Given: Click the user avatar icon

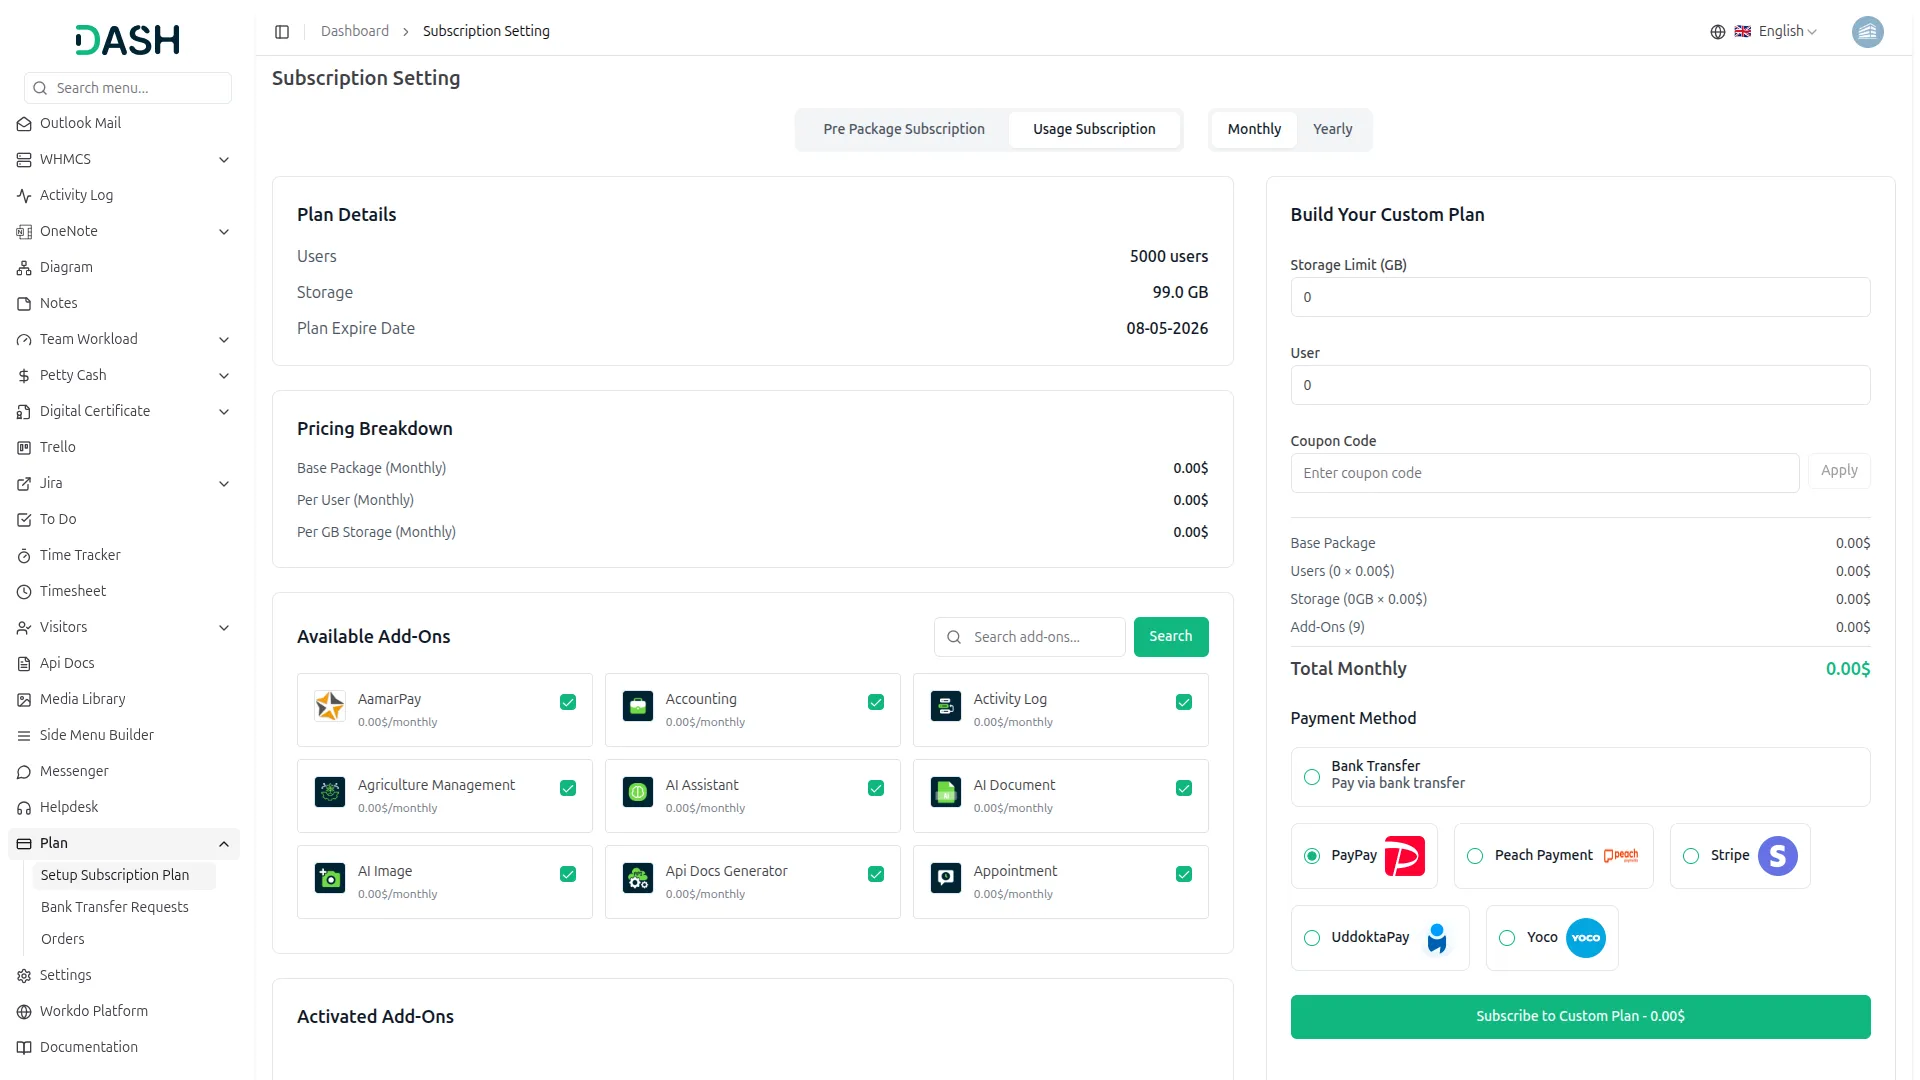Looking at the screenshot, I should coord(1867,32).
